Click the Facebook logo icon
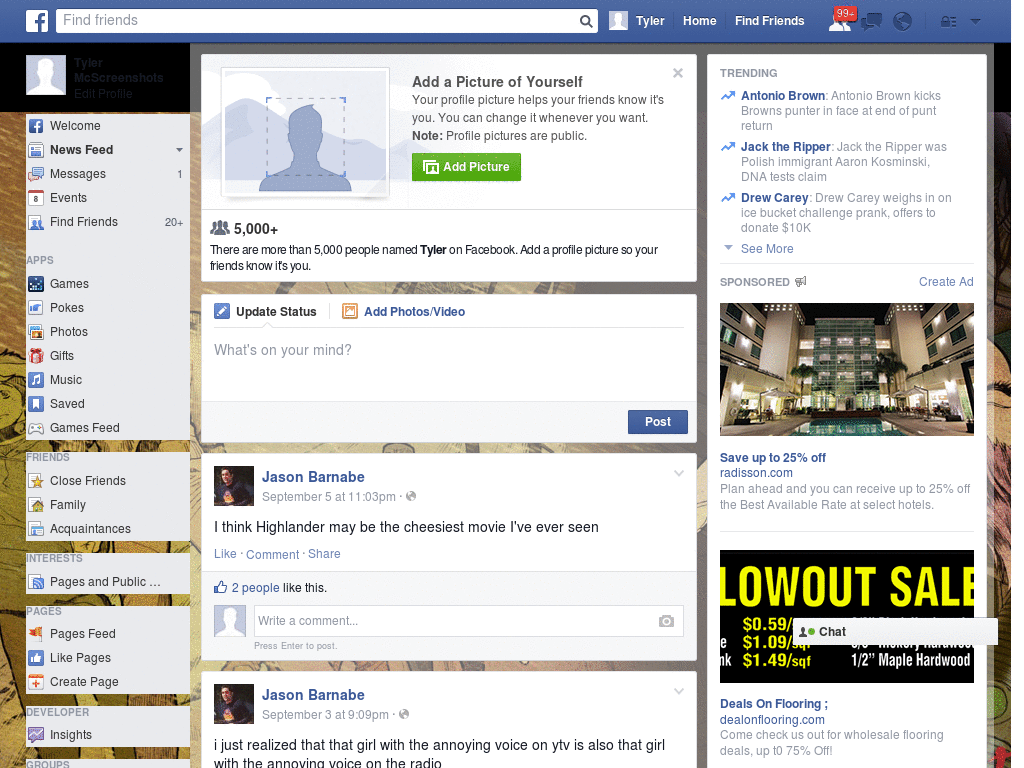The image size is (1024, 768). (37, 21)
